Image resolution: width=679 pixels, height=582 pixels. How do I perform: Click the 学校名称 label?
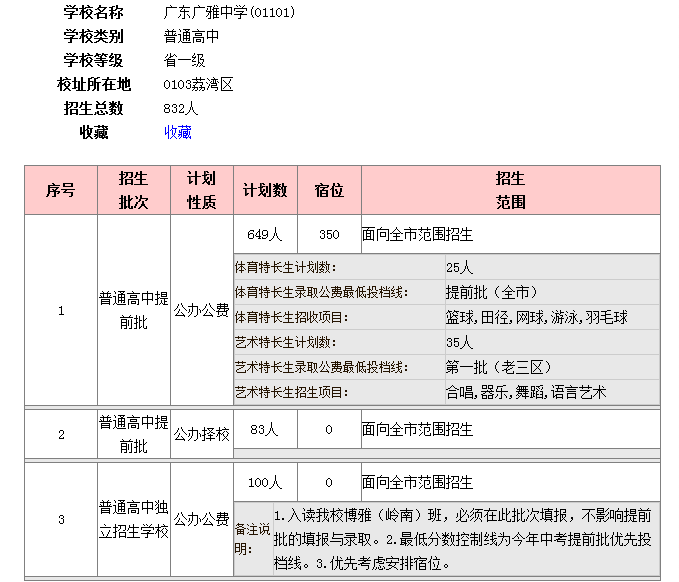[94, 12]
